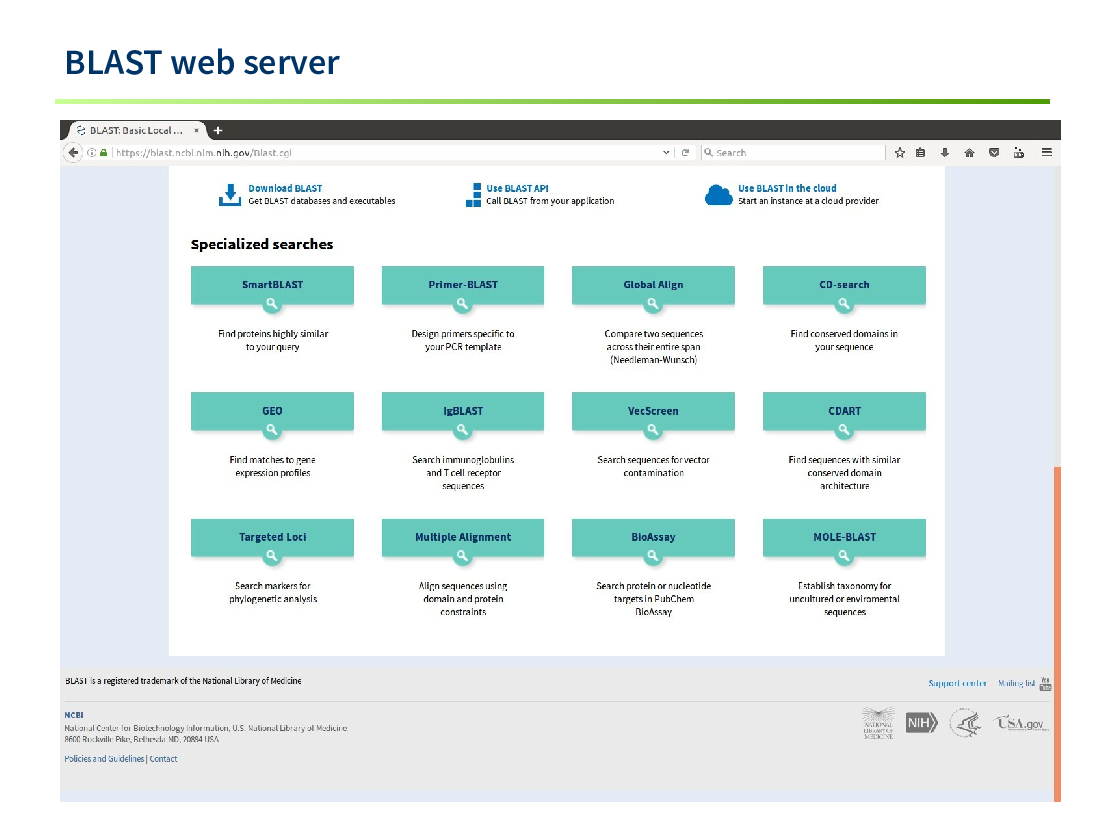Open the Global Align search card
Screen dimensions: 1102x827
[653, 285]
